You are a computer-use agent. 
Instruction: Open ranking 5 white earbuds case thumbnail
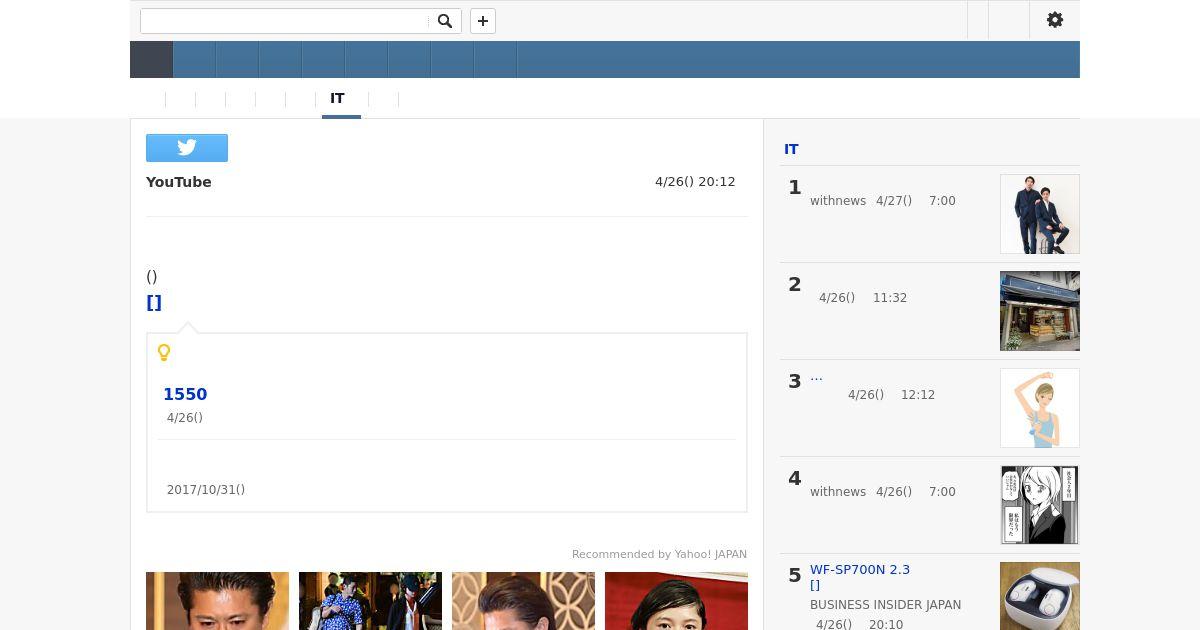coord(1040,596)
